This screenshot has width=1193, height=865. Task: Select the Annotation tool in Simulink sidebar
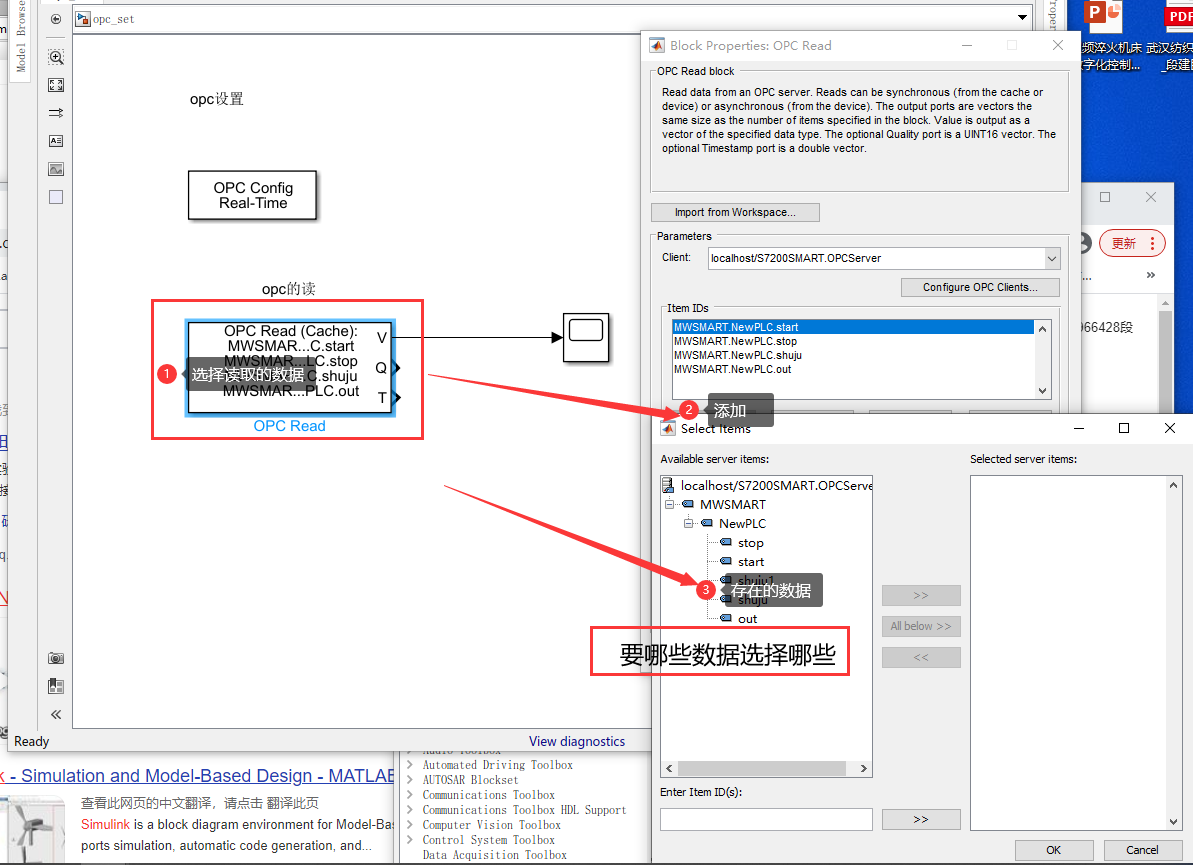tap(55, 141)
